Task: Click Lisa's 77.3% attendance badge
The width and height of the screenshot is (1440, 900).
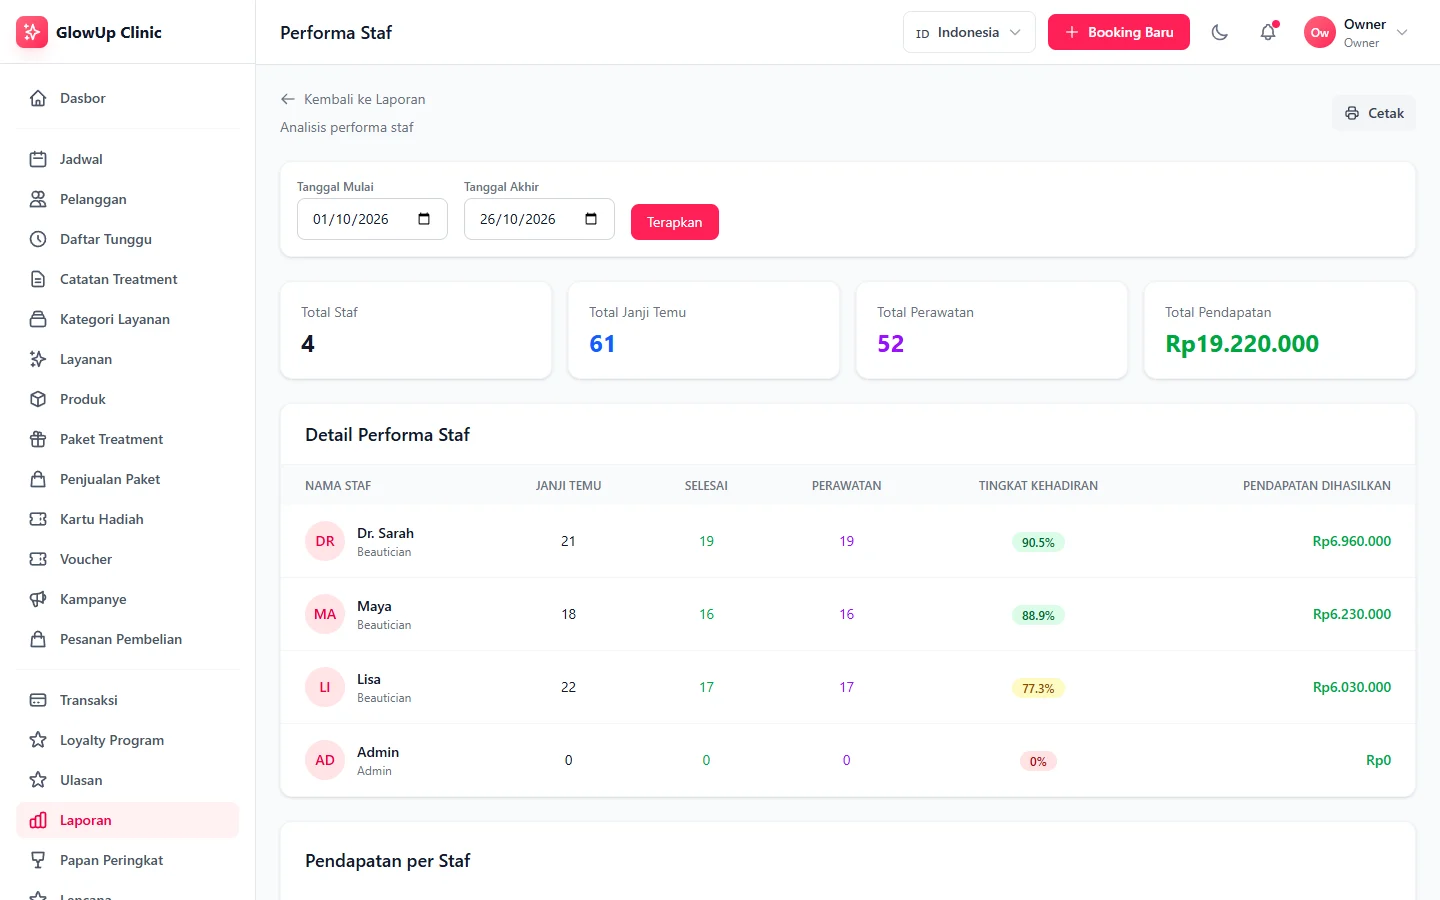Action: (1038, 688)
